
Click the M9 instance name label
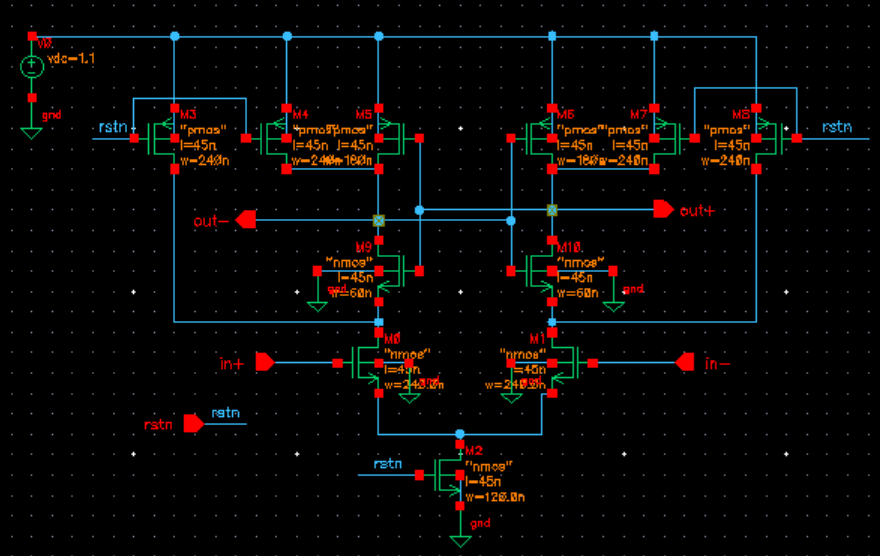[x=364, y=247]
